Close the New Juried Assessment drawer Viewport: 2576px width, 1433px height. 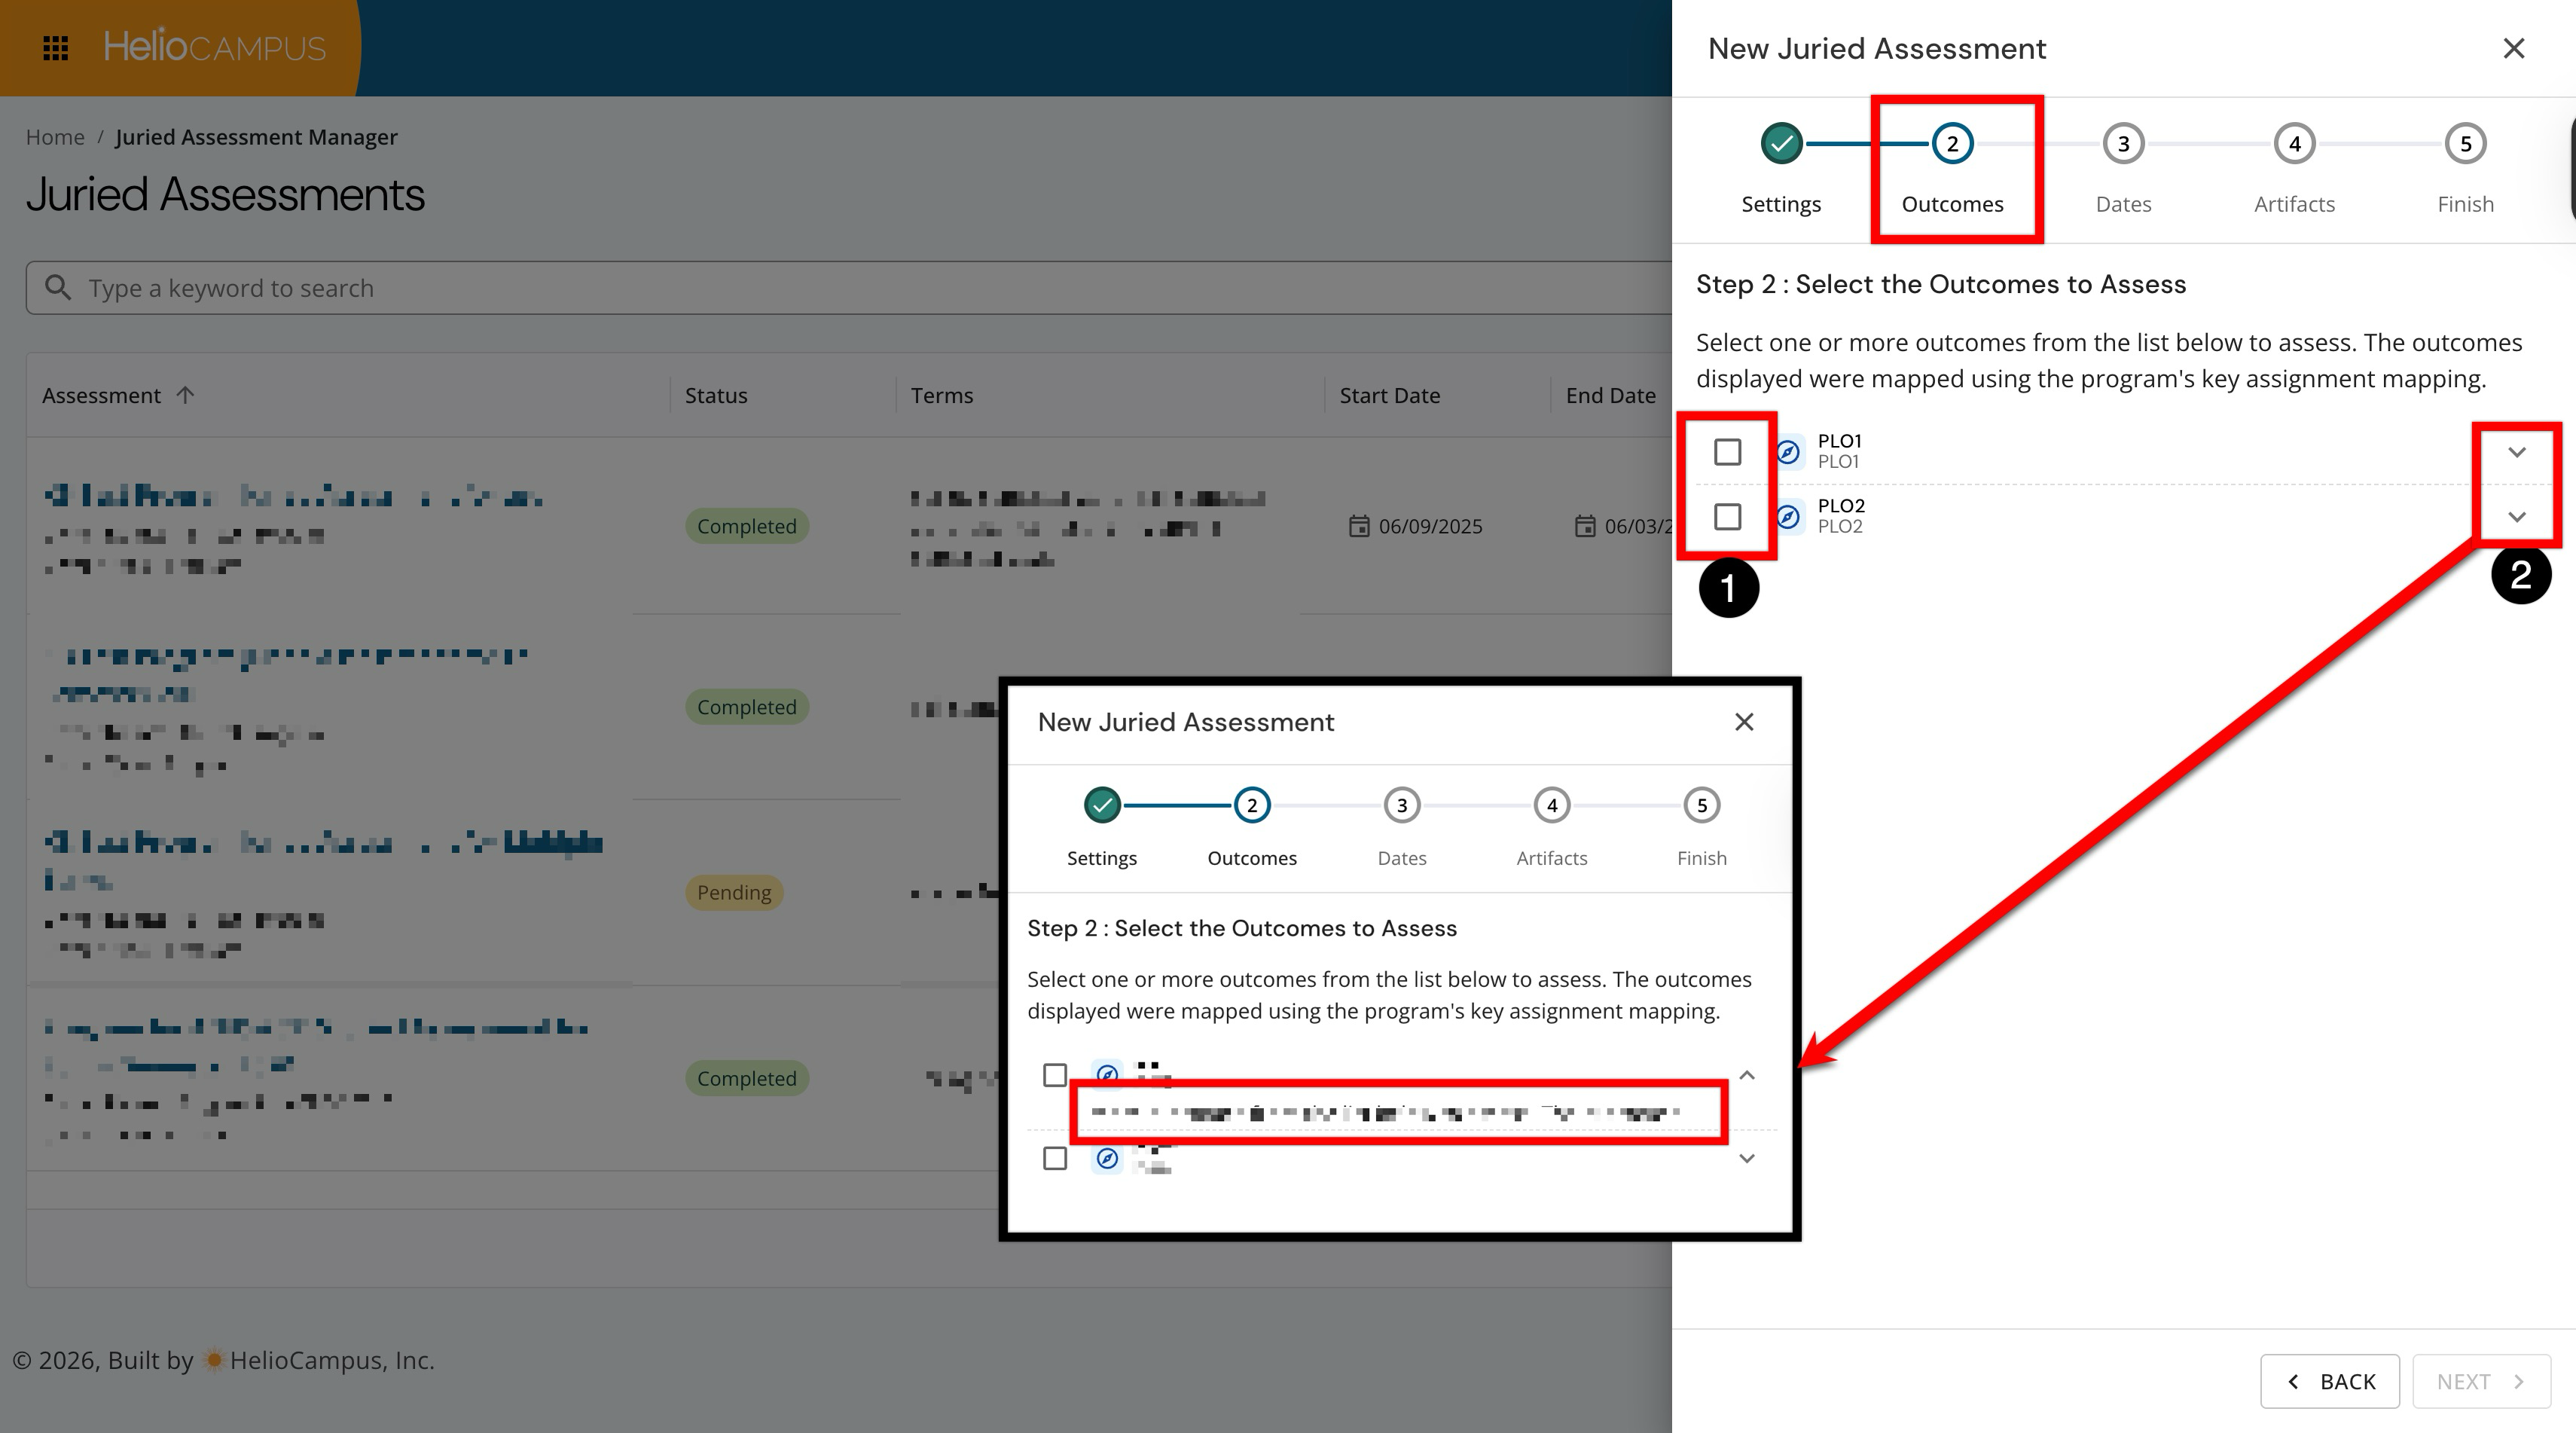pyautogui.click(x=2513, y=48)
